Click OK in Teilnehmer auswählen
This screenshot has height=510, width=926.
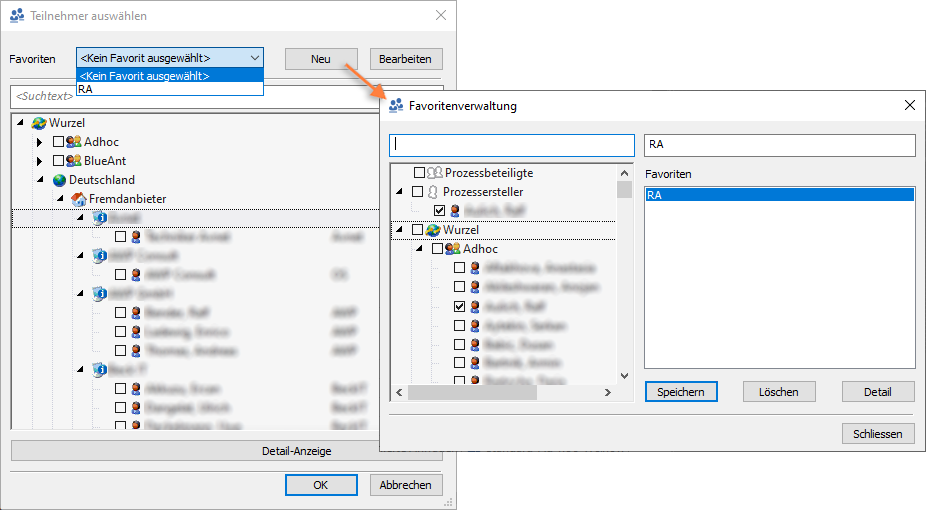(321, 485)
